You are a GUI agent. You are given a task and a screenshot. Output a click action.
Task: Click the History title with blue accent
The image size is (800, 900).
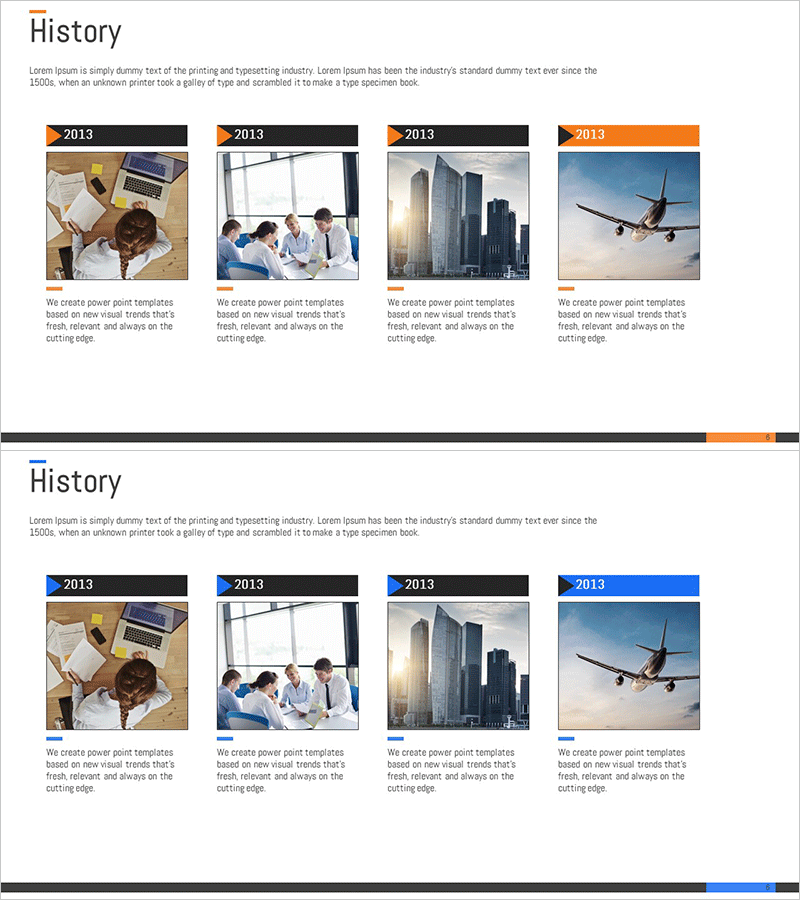75,482
